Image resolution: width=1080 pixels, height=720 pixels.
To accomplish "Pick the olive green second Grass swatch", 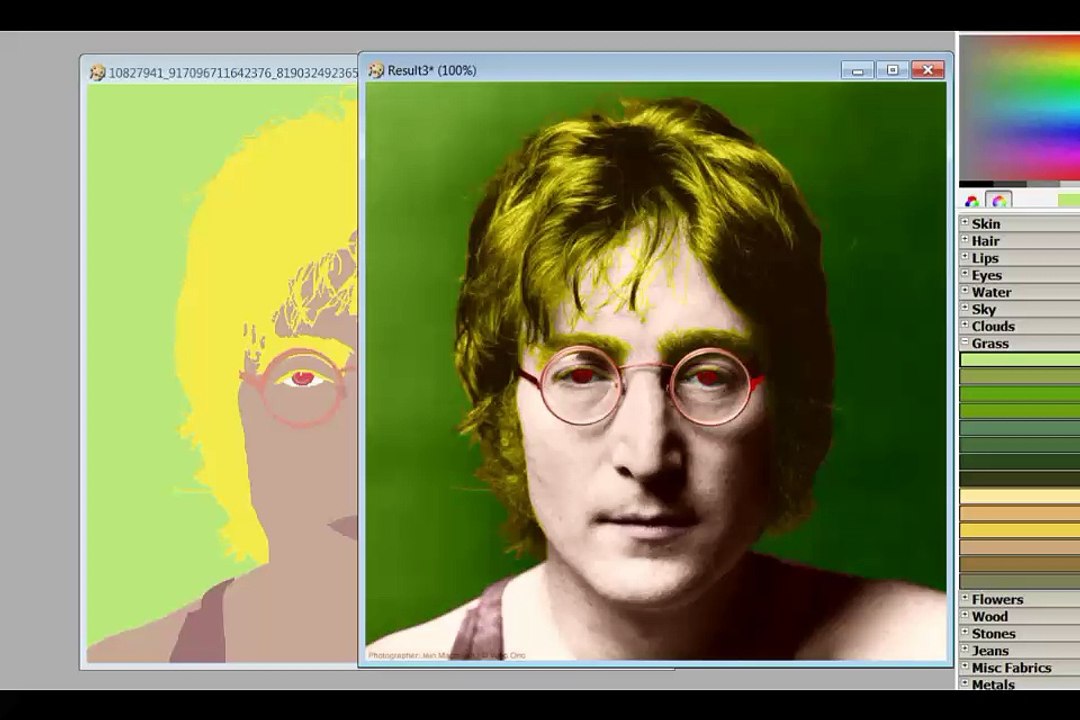I will click(1020, 376).
